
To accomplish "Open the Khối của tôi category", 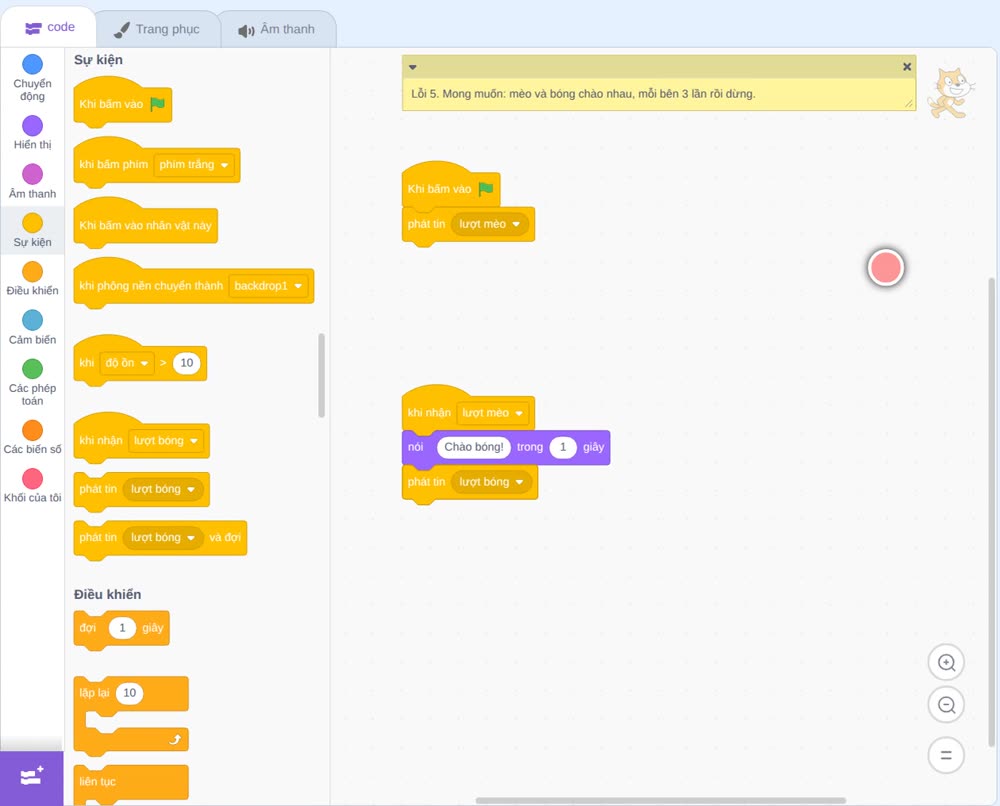I will [x=32, y=485].
